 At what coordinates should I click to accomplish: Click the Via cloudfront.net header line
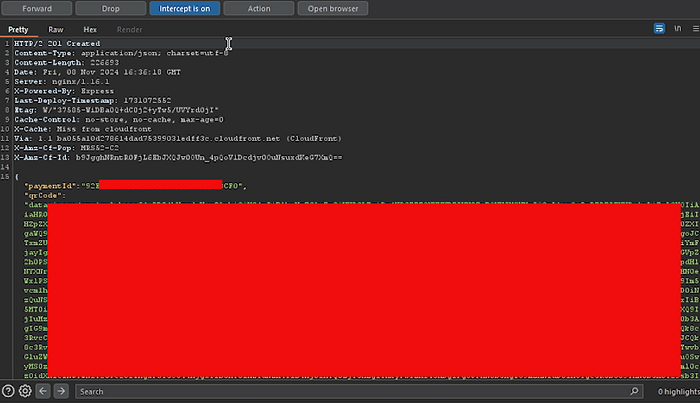tap(178, 138)
